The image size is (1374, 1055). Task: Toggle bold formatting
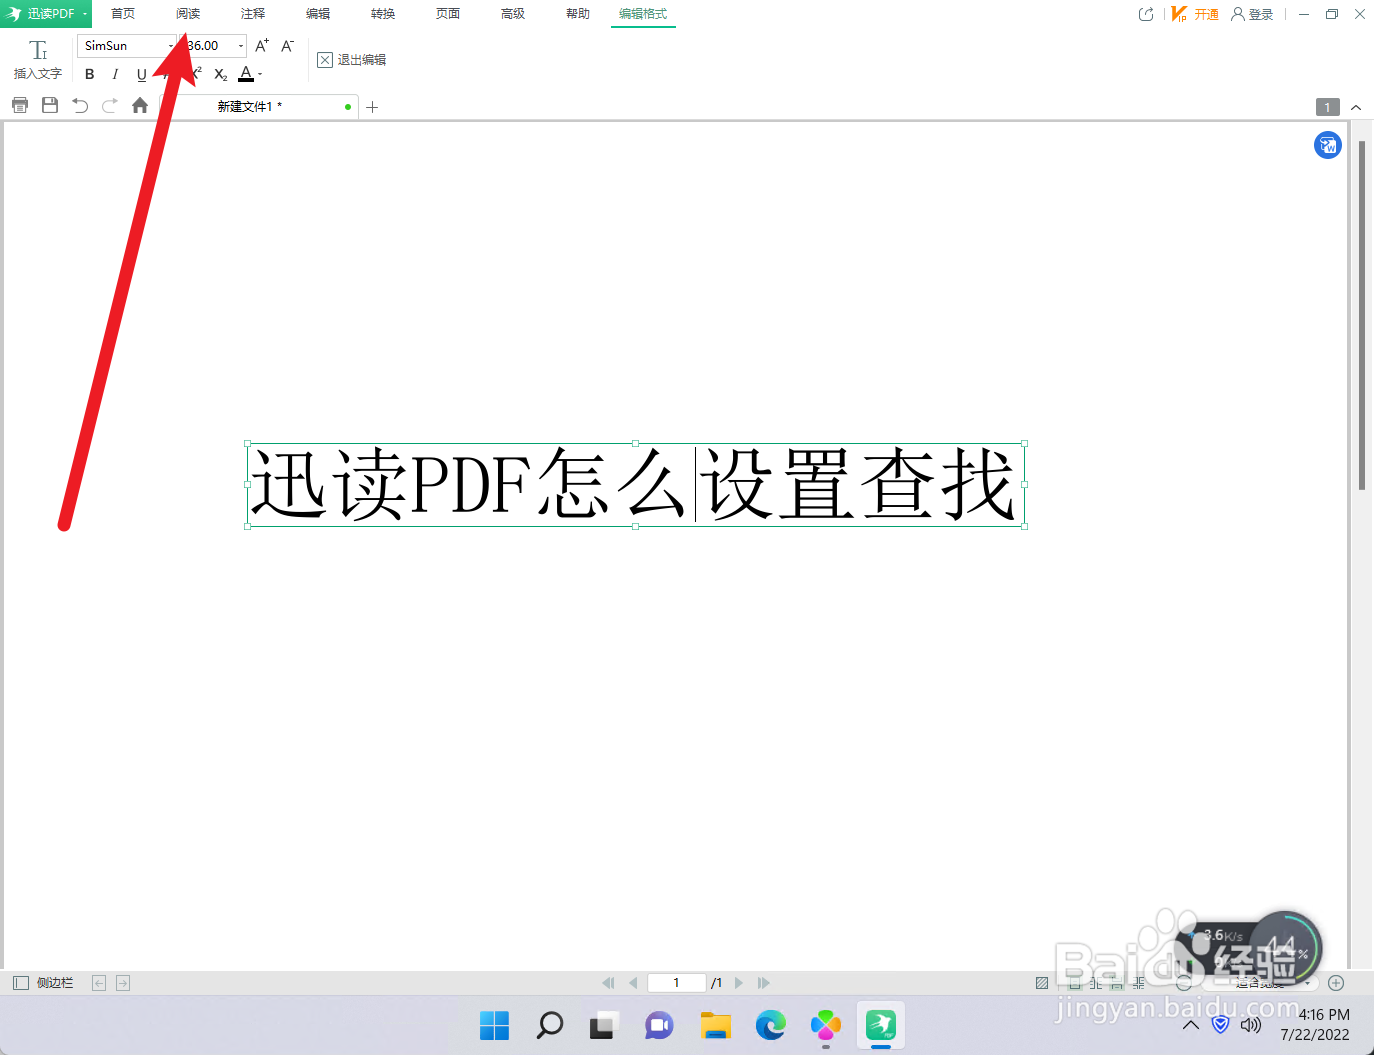click(90, 74)
